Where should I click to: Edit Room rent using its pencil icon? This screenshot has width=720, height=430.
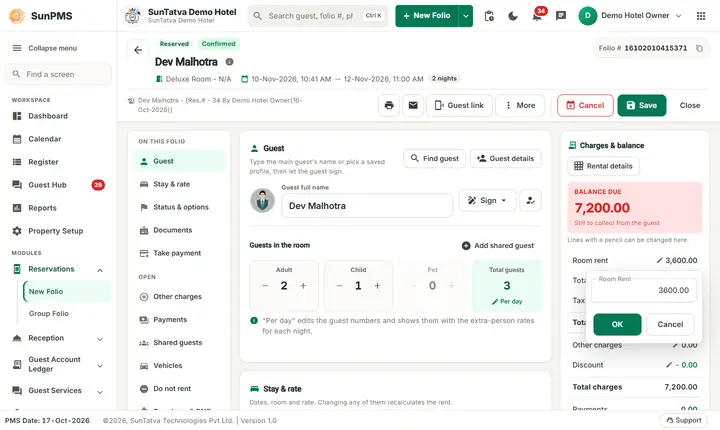click(x=659, y=260)
